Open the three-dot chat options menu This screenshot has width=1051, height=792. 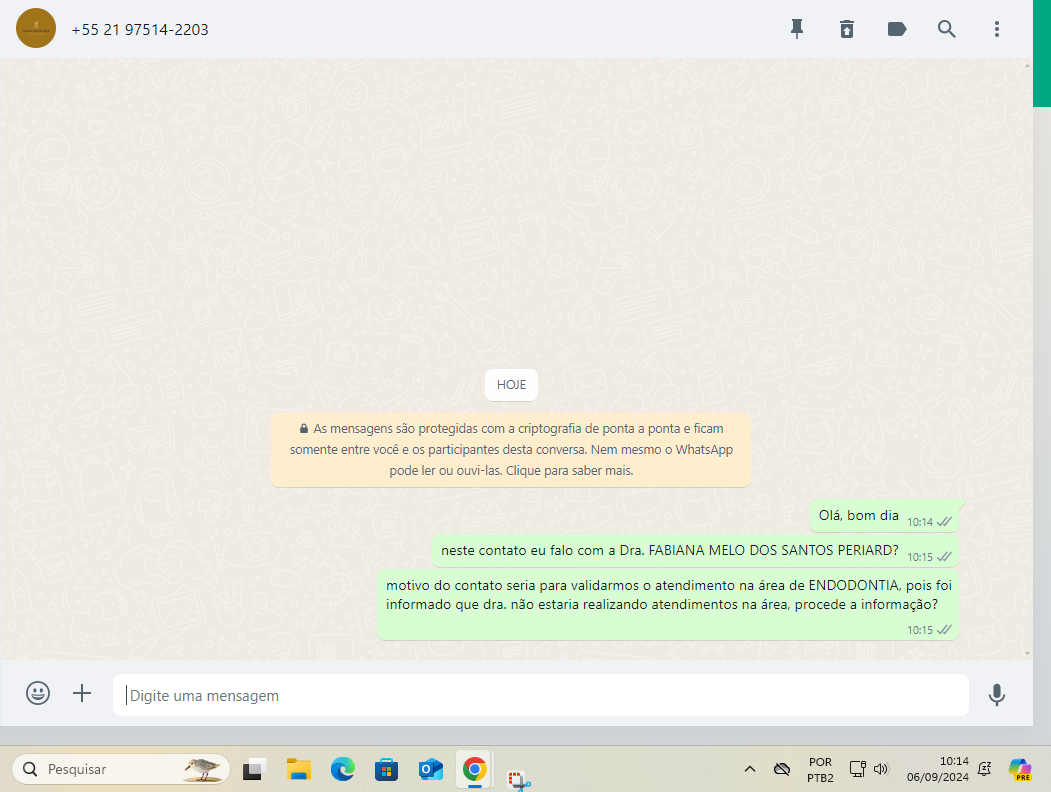pos(997,29)
